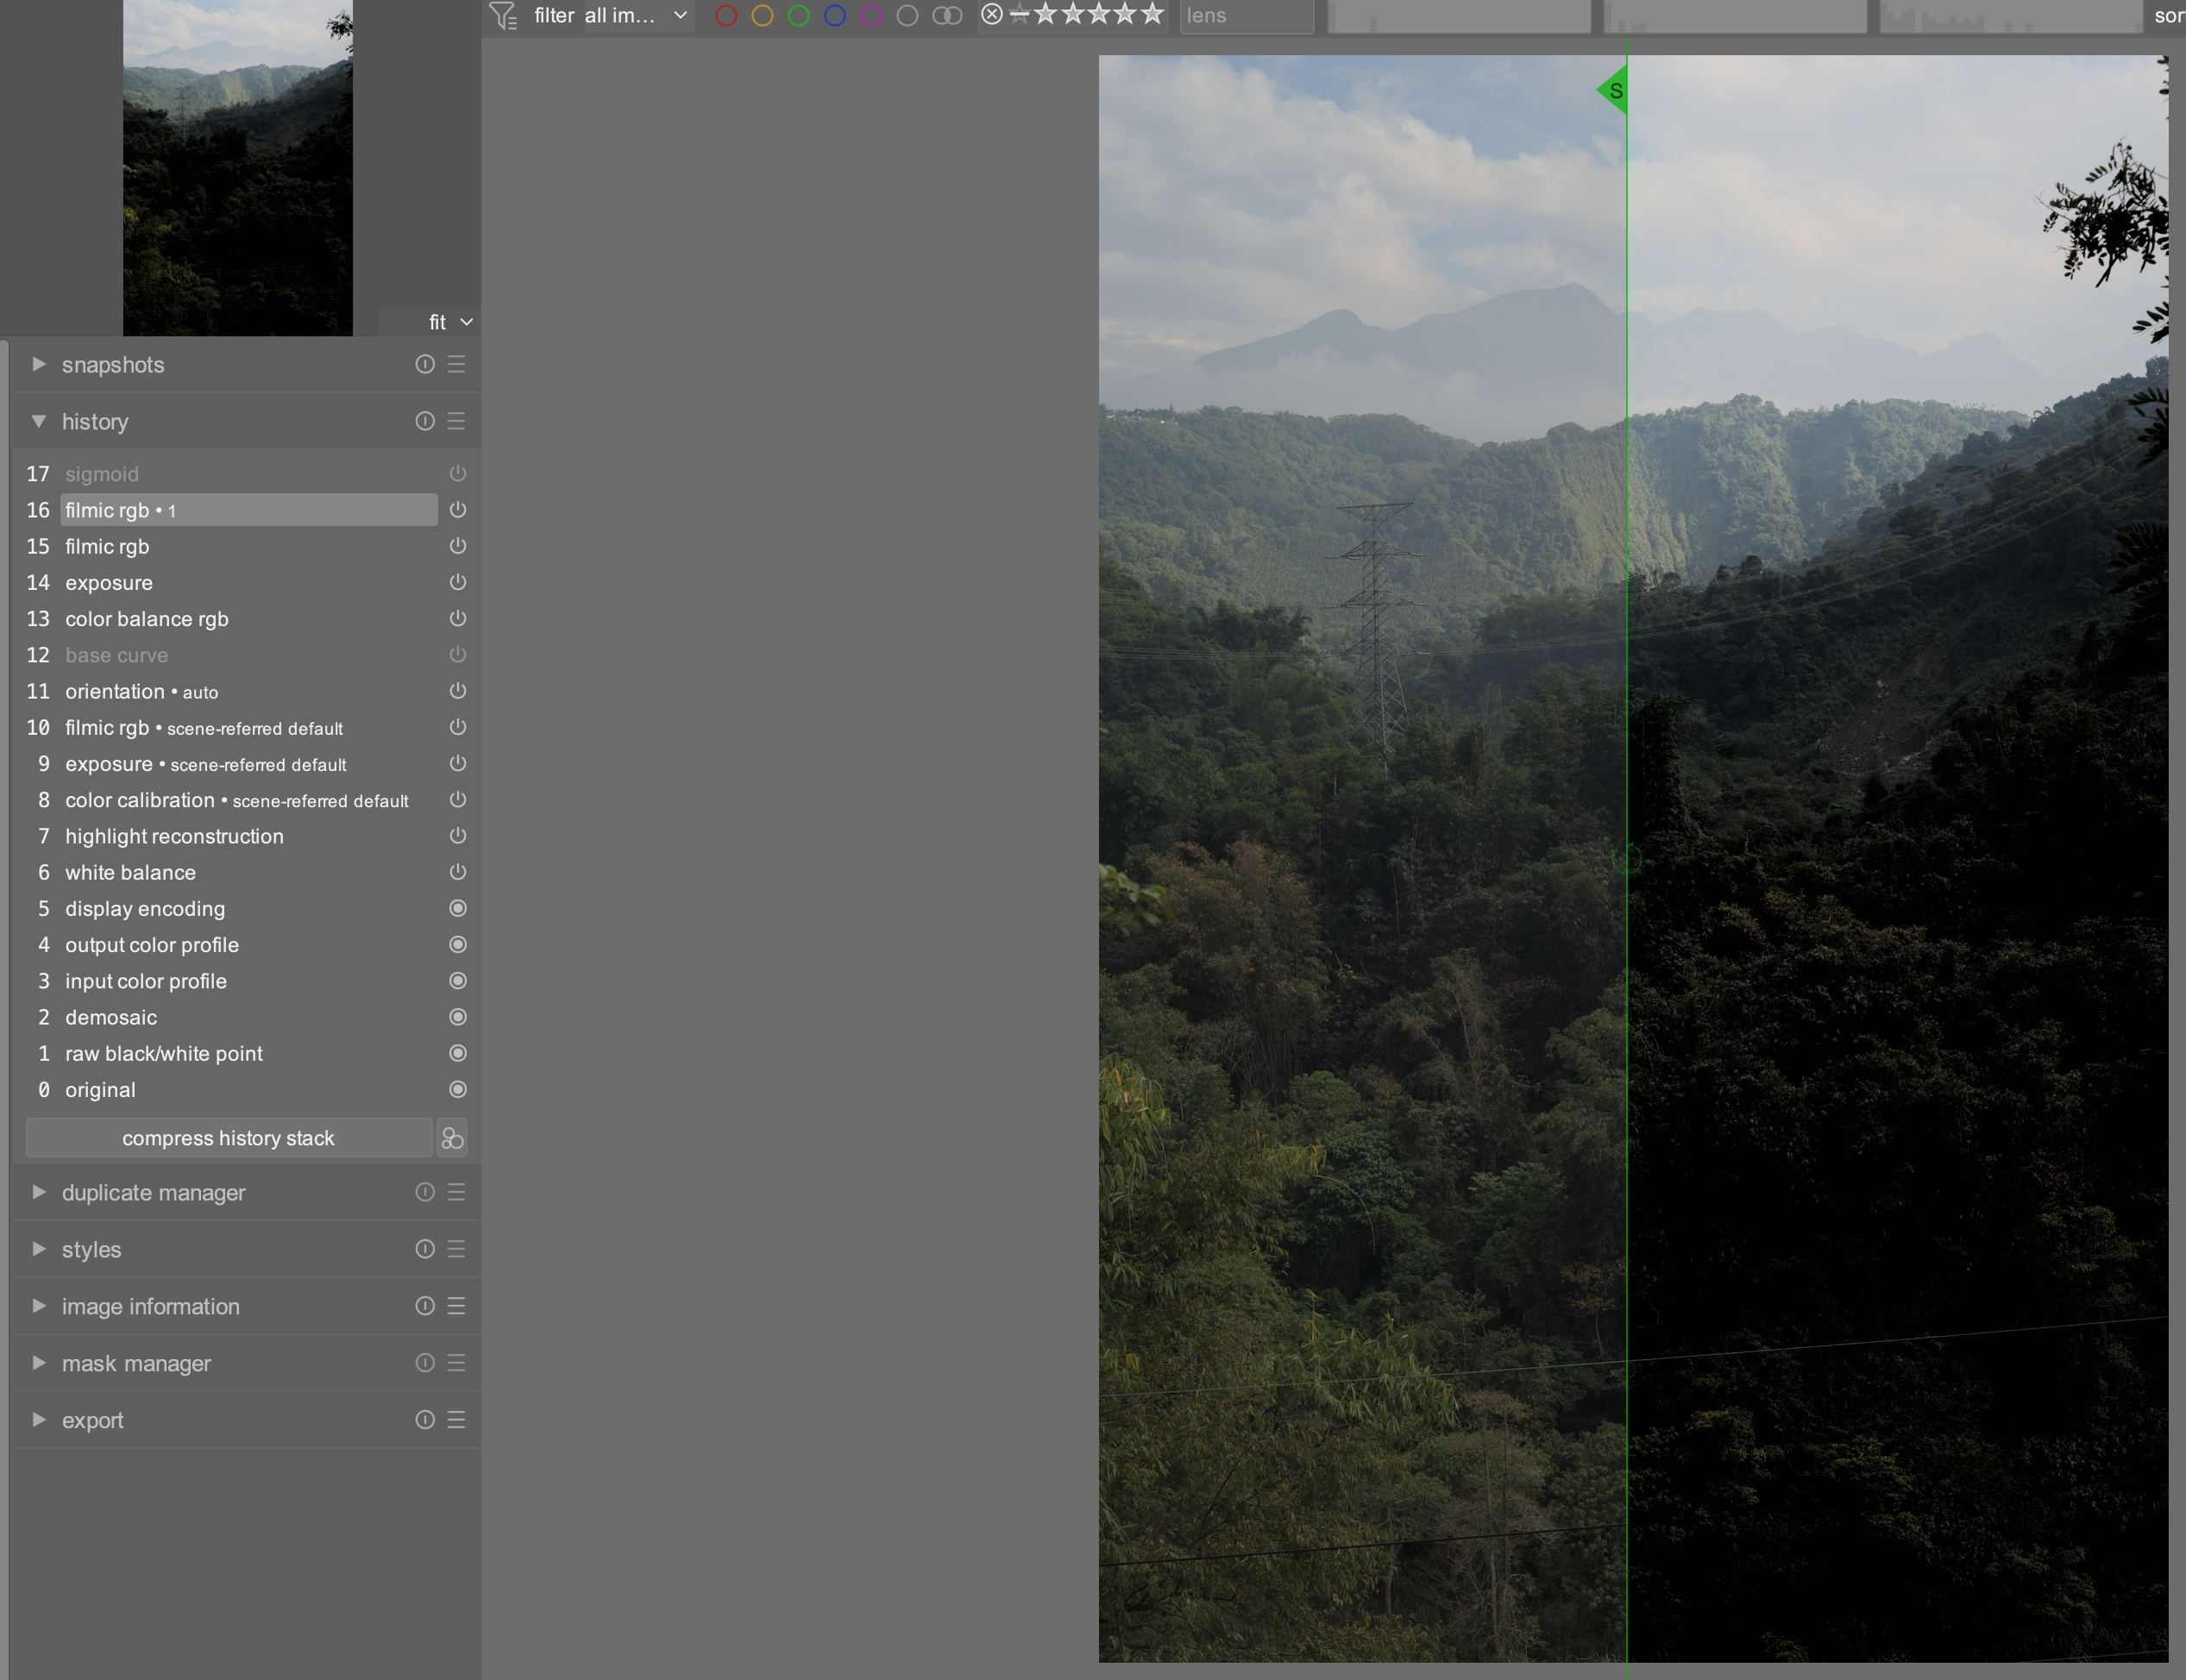
Task: Click the green color label filter
Action: 798,15
